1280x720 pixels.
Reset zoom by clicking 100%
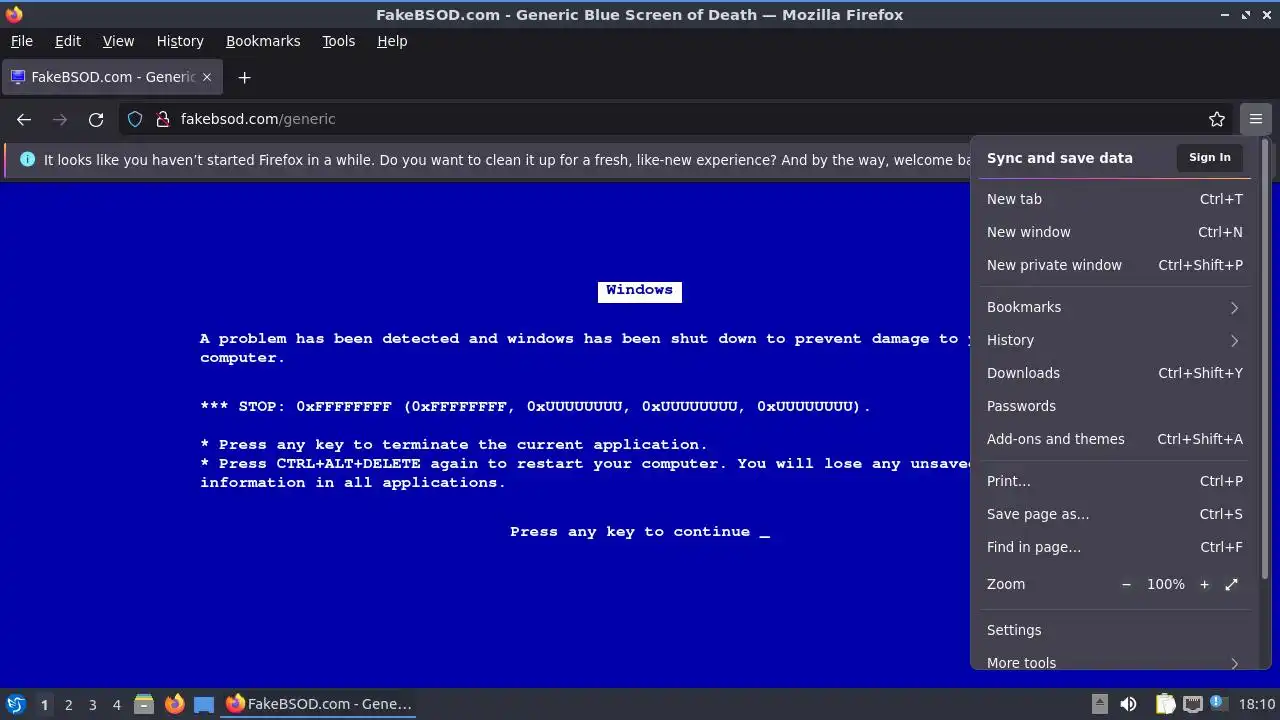(x=1165, y=584)
